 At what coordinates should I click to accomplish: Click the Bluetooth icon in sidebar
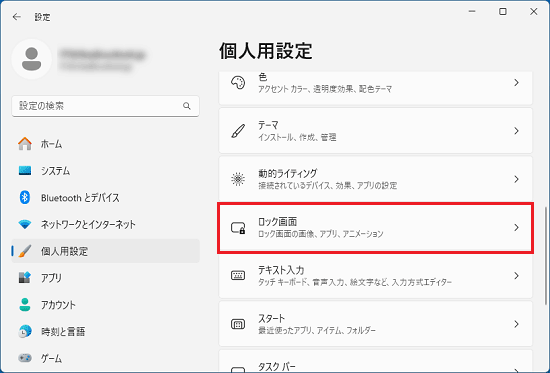[x=25, y=198]
